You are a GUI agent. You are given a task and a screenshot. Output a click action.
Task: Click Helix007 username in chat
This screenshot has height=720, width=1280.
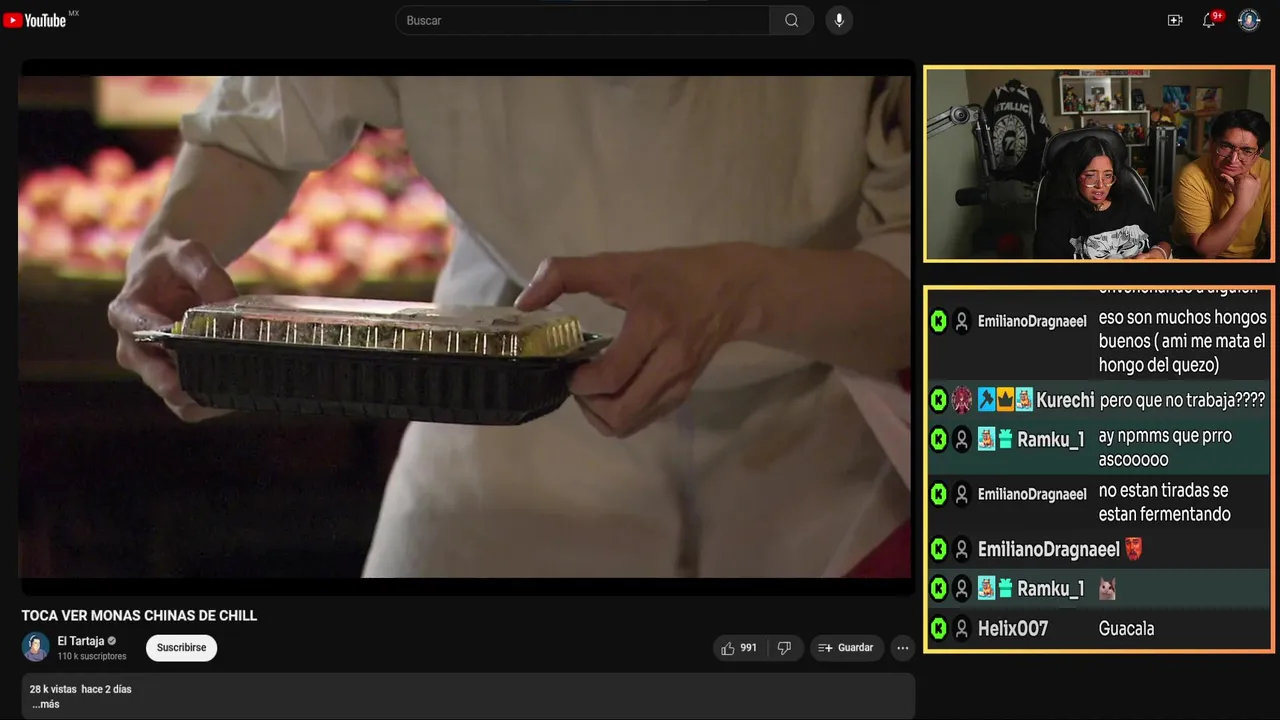1013,628
